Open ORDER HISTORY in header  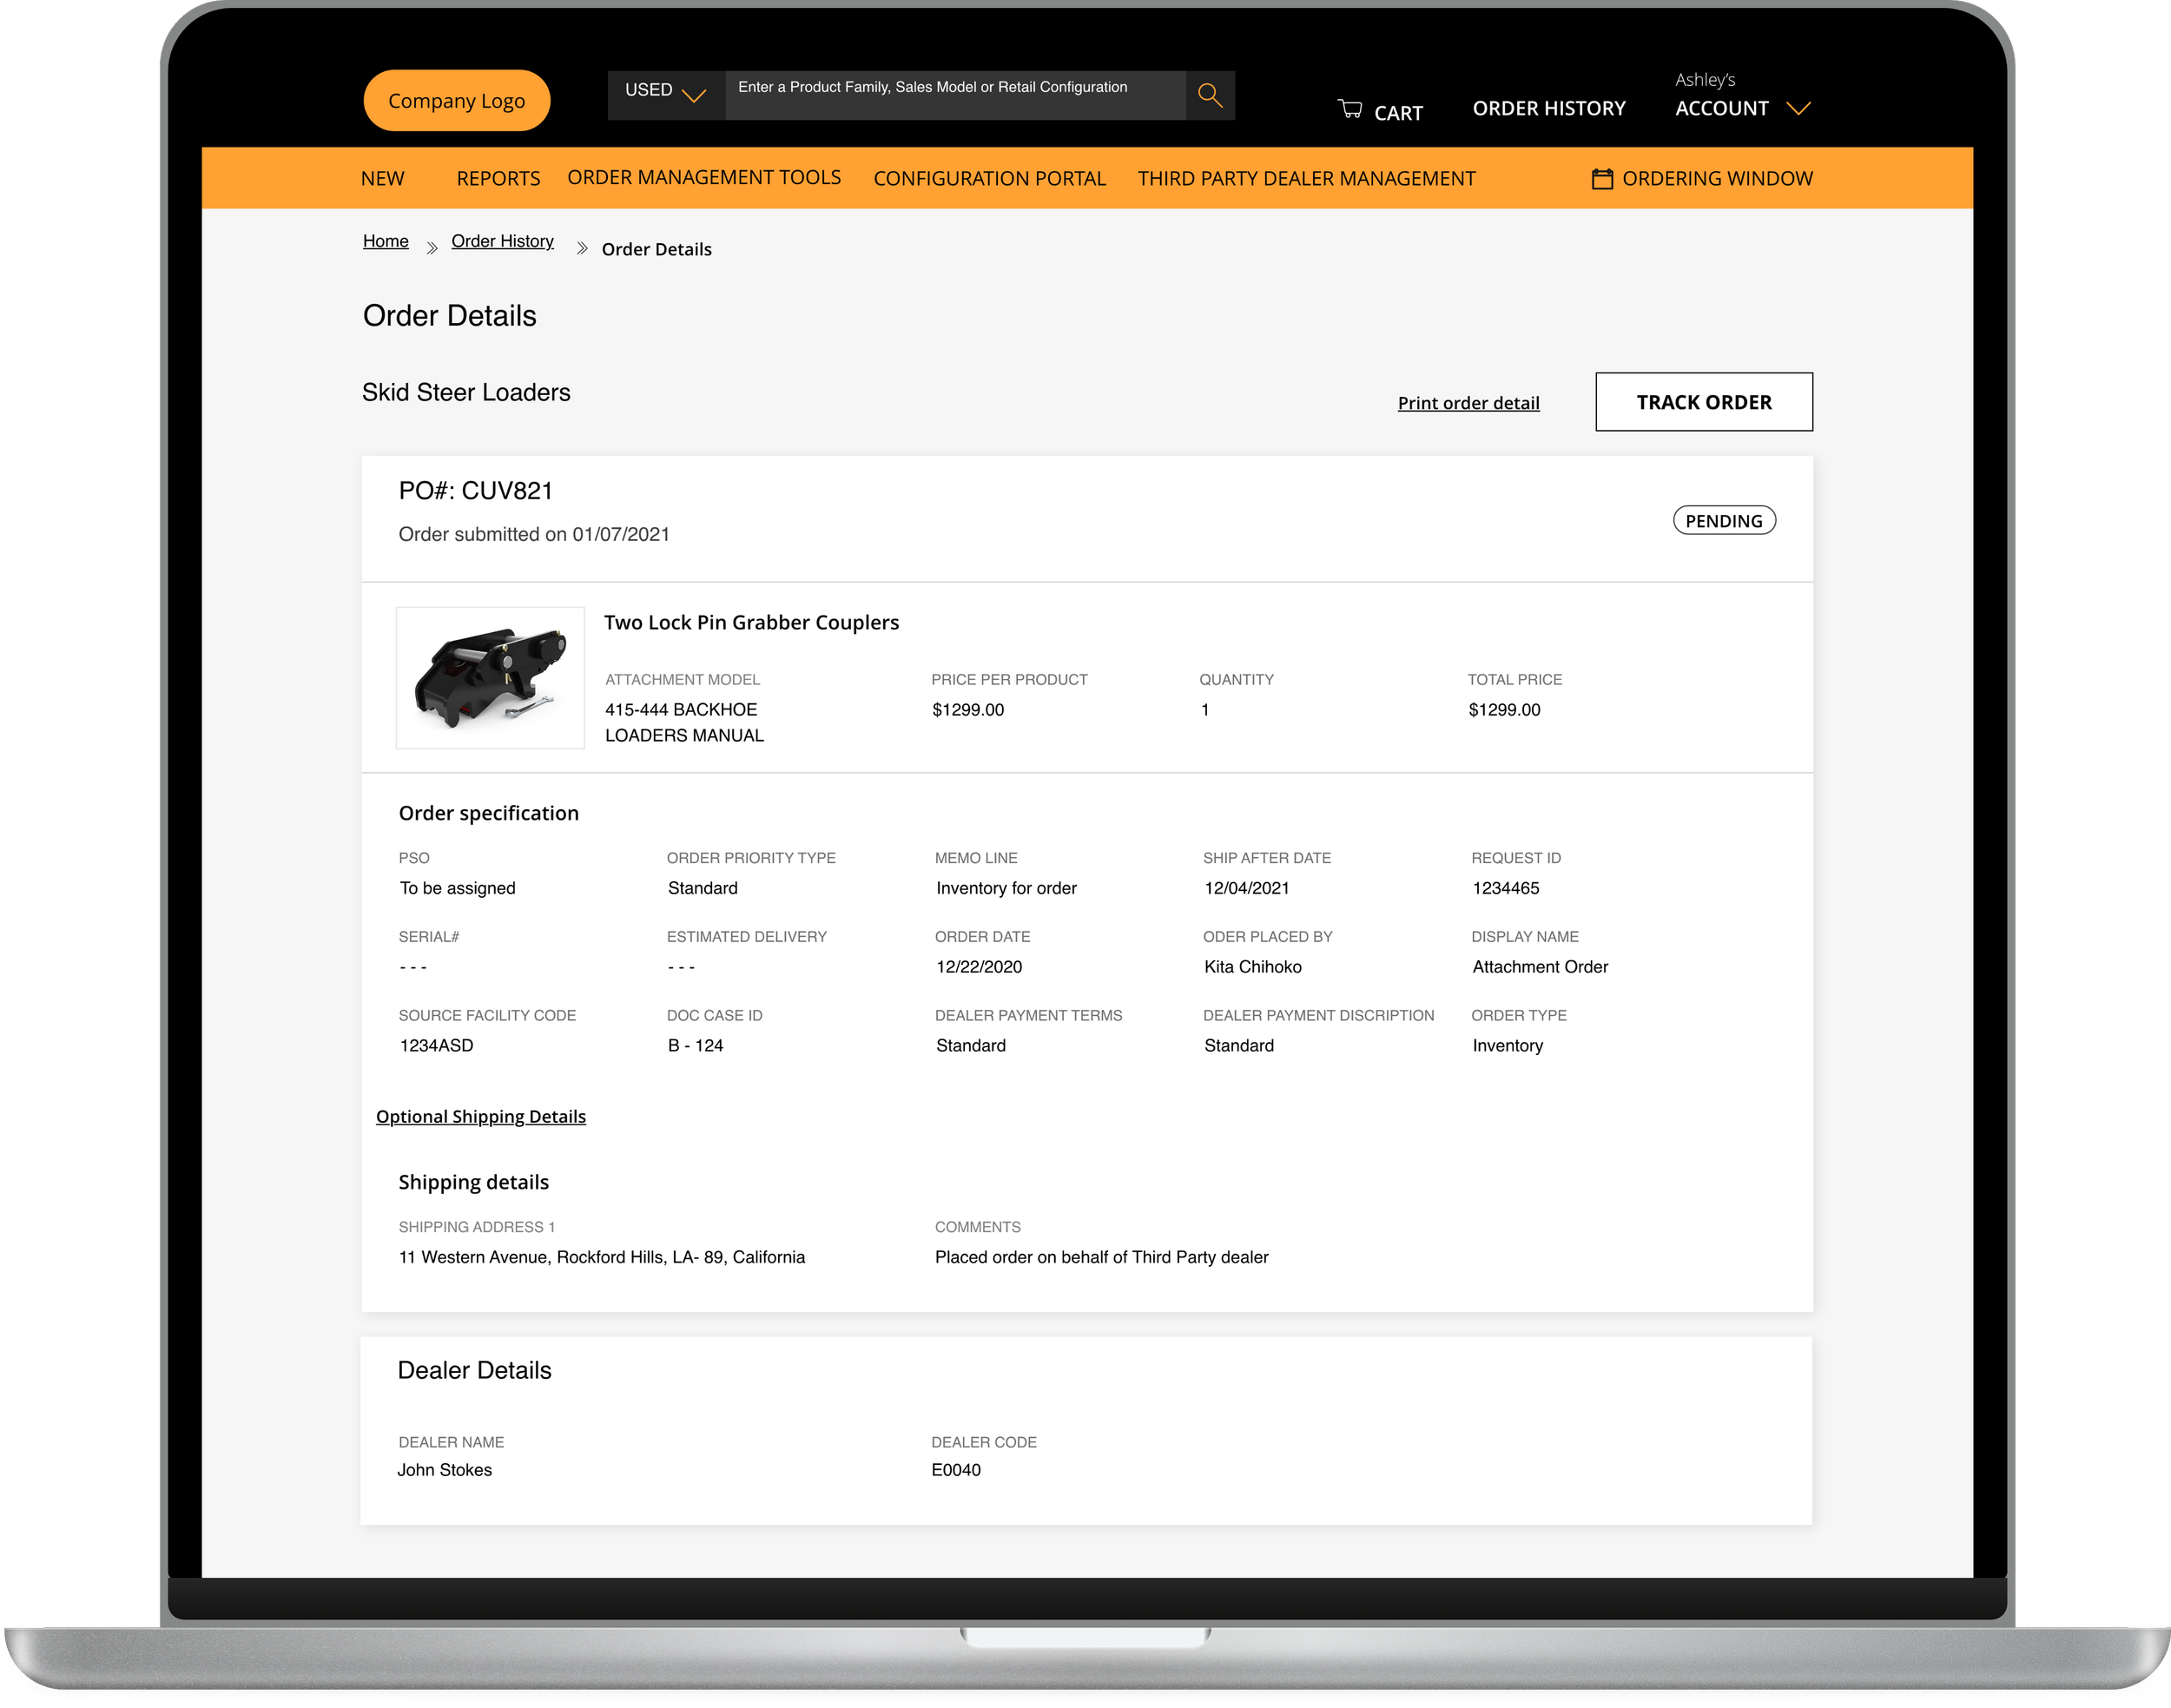point(1548,108)
